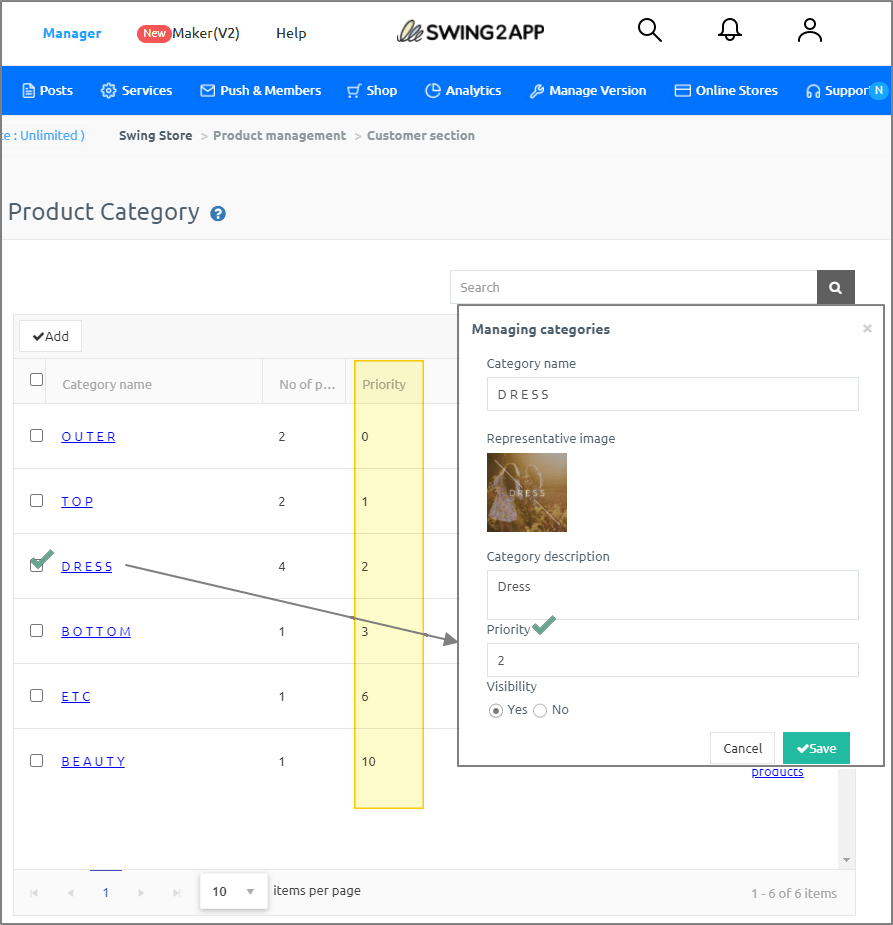
Task: Click the Priority input field in dialog
Action: [672, 660]
